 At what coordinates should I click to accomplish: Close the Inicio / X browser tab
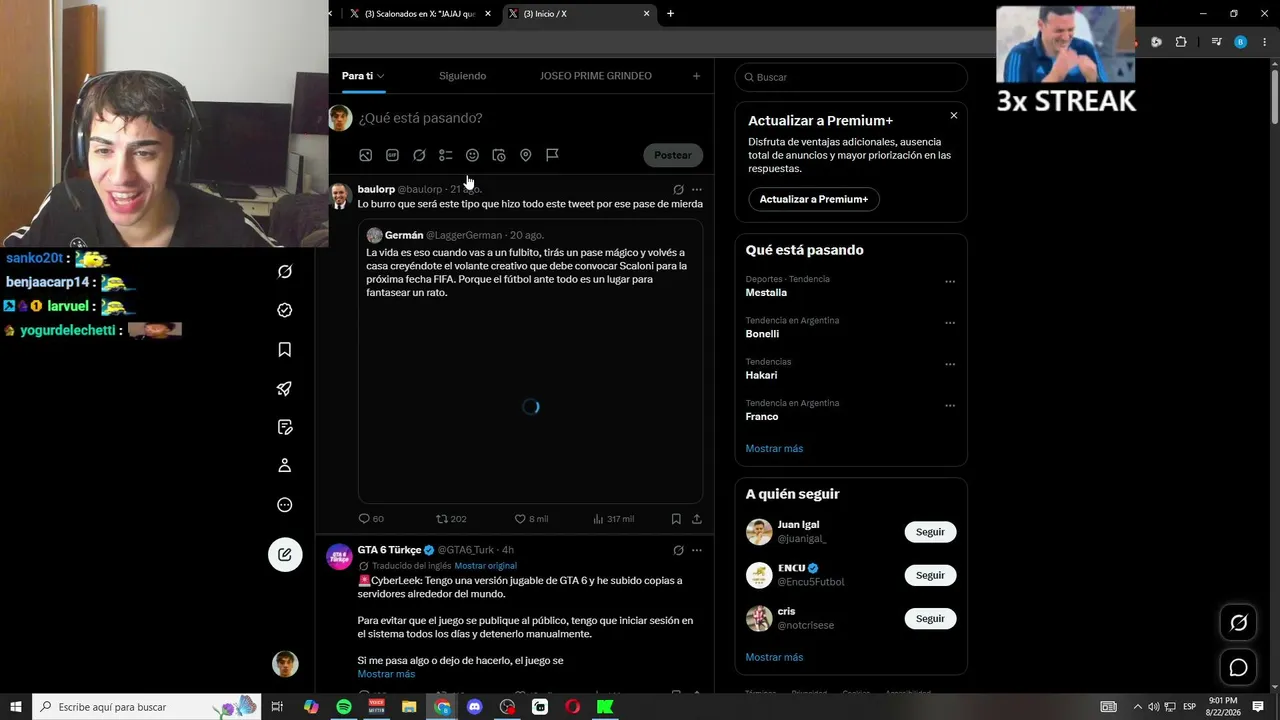pyautogui.click(x=646, y=14)
